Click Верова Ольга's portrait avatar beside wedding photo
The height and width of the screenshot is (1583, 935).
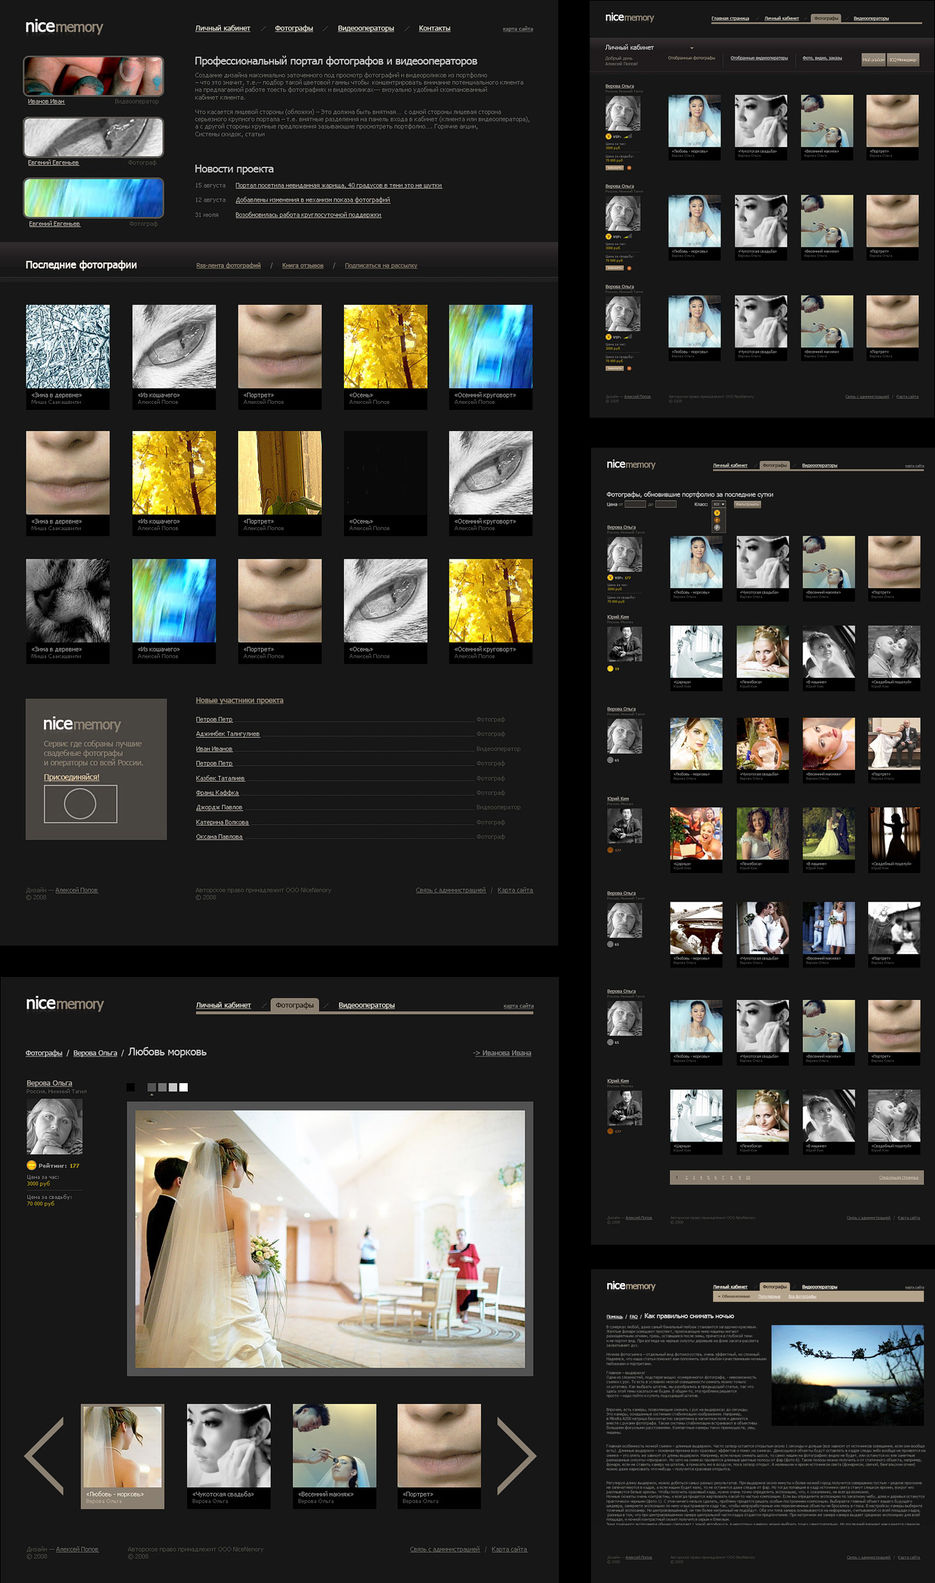(x=54, y=1125)
